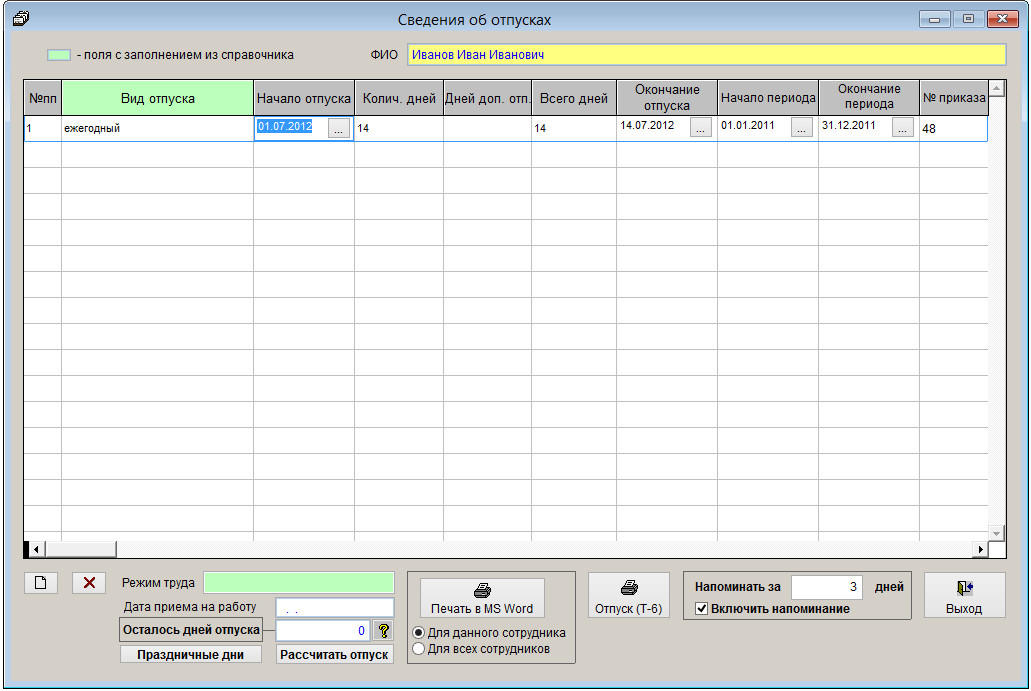
Task: Maximize the Сведения об отпусках window
Action: tap(968, 19)
